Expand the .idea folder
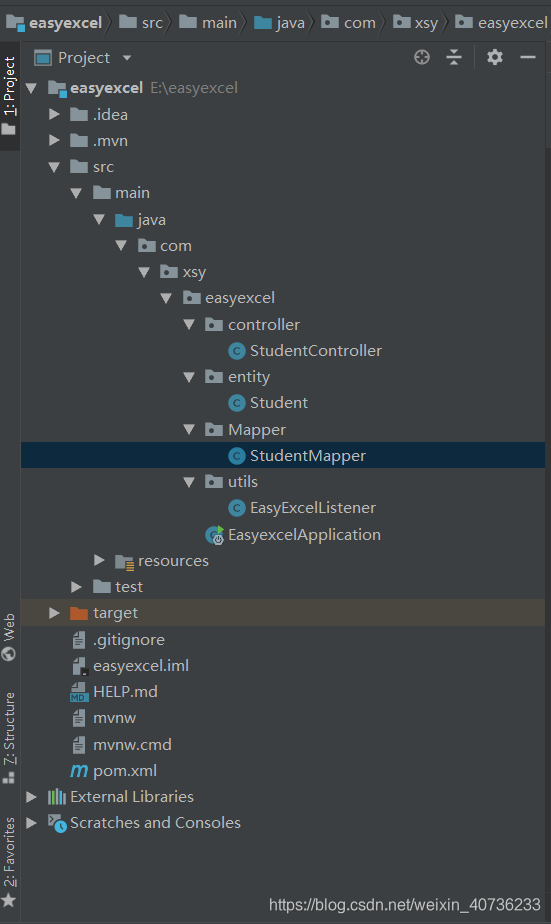This screenshot has width=551, height=924. click(54, 114)
